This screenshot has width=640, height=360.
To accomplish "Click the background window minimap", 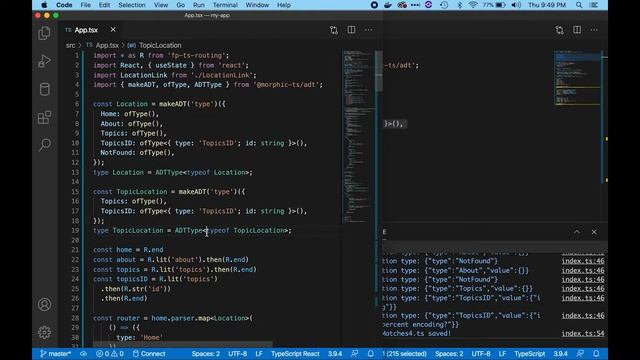I will [577, 78].
